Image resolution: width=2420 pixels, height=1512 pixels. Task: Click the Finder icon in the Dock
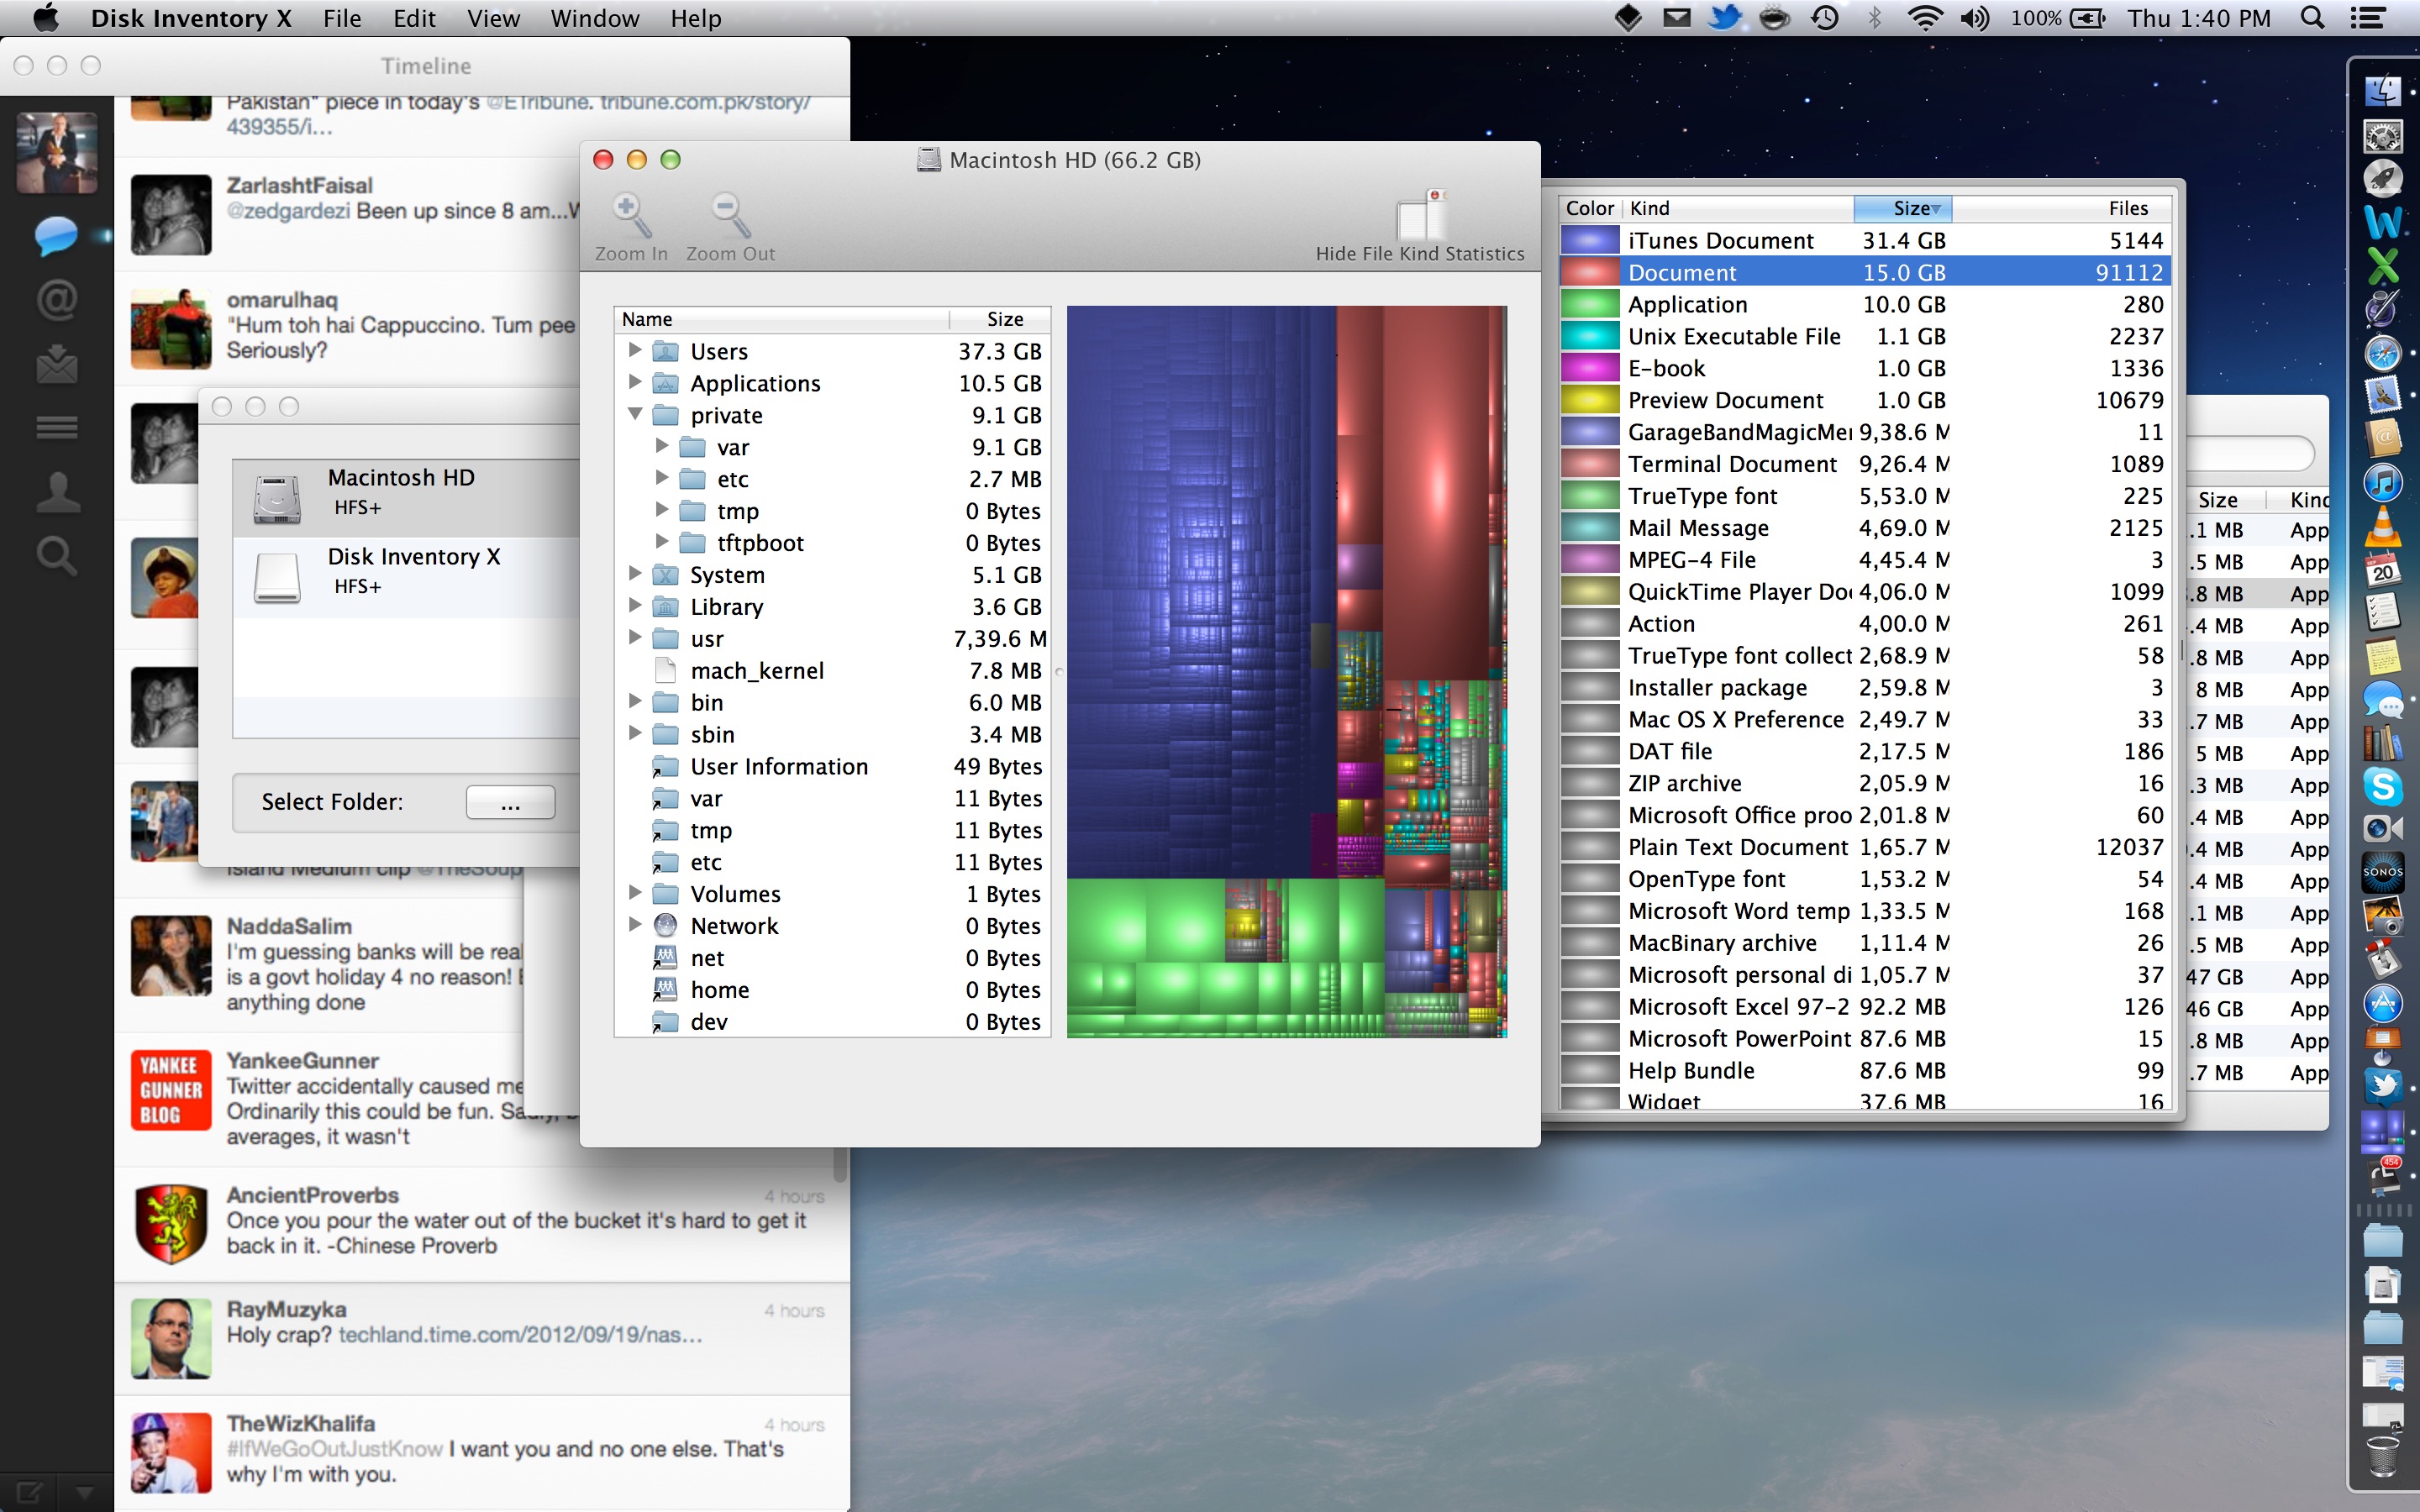coord(2383,91)
